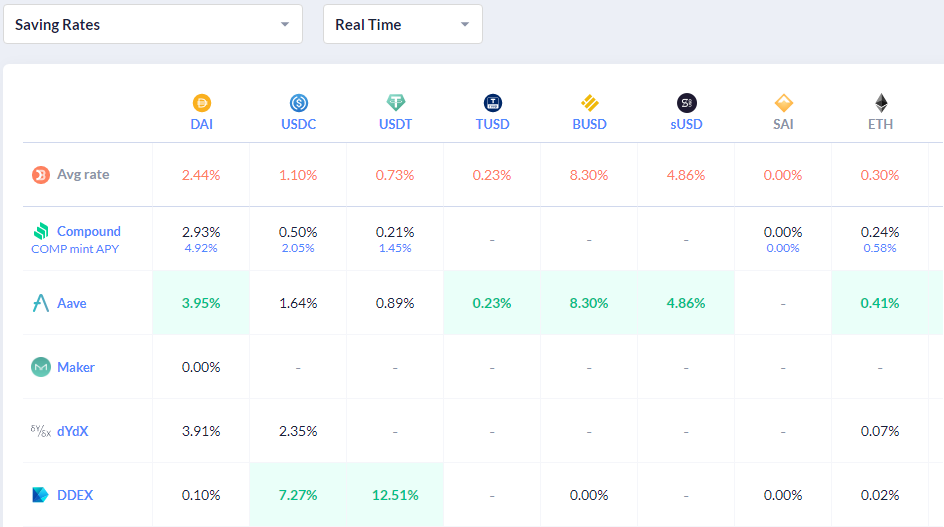The height and width of the screenshot is (527, 944).
Task: Select the TUSD column header label
Action: [492, 124]
